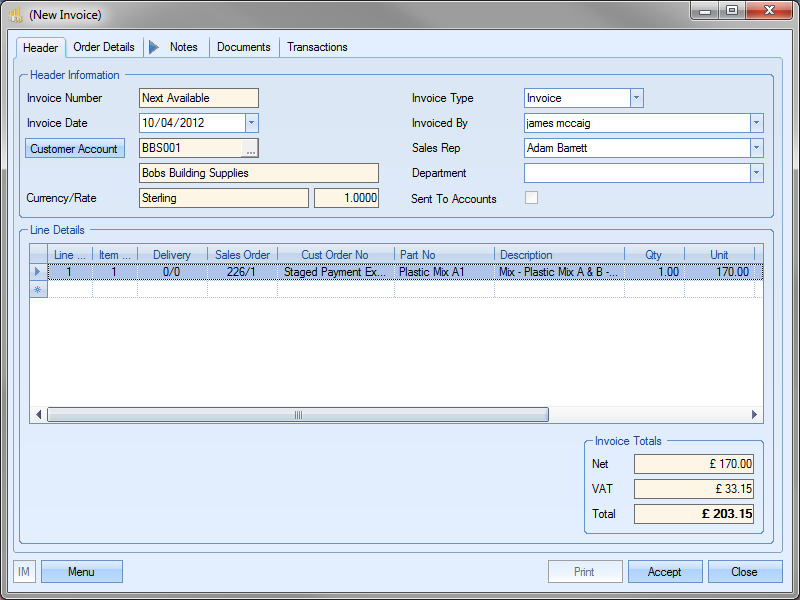
Task: Go to the Transactions tab
Action: pos(317,47)
